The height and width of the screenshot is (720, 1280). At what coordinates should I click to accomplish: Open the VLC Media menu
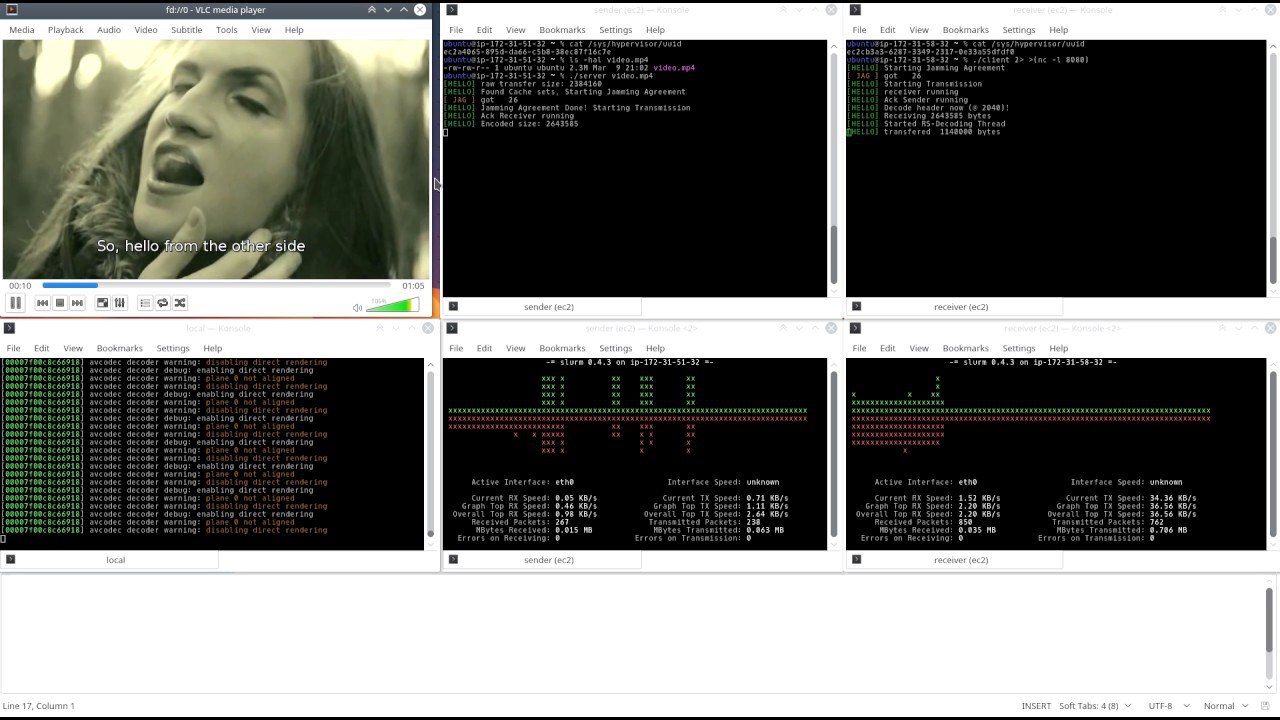tap(22, 30)
